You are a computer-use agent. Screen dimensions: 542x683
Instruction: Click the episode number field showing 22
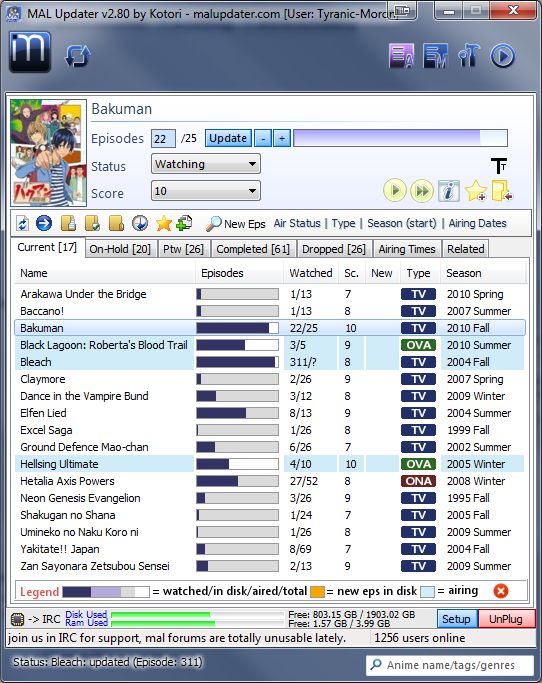click(163, 139)
